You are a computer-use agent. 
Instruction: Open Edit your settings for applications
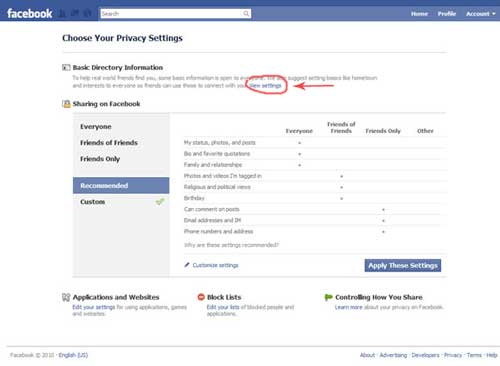pyautogui.click(x=94, y=307)
